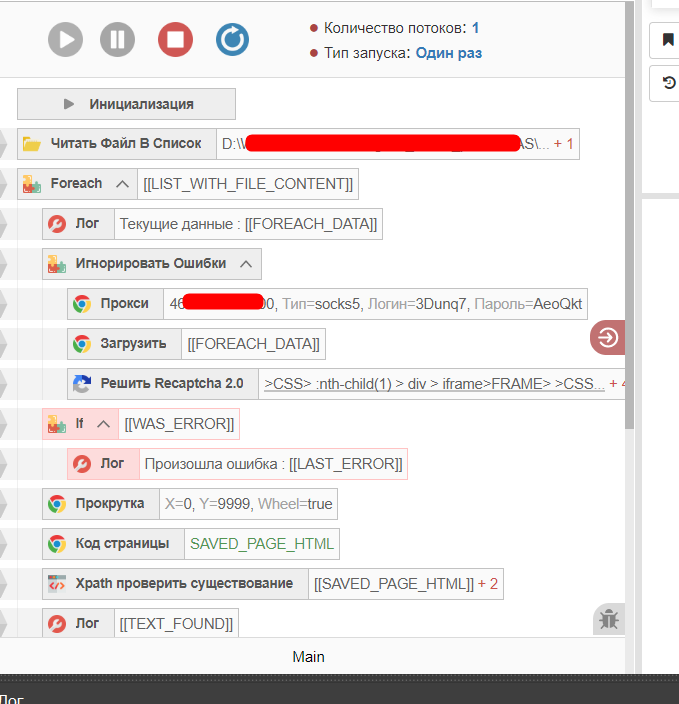679x704 pixels.
Task: Collapse the Игнорировать Ошибки block
Action: [x=246, y=264]
